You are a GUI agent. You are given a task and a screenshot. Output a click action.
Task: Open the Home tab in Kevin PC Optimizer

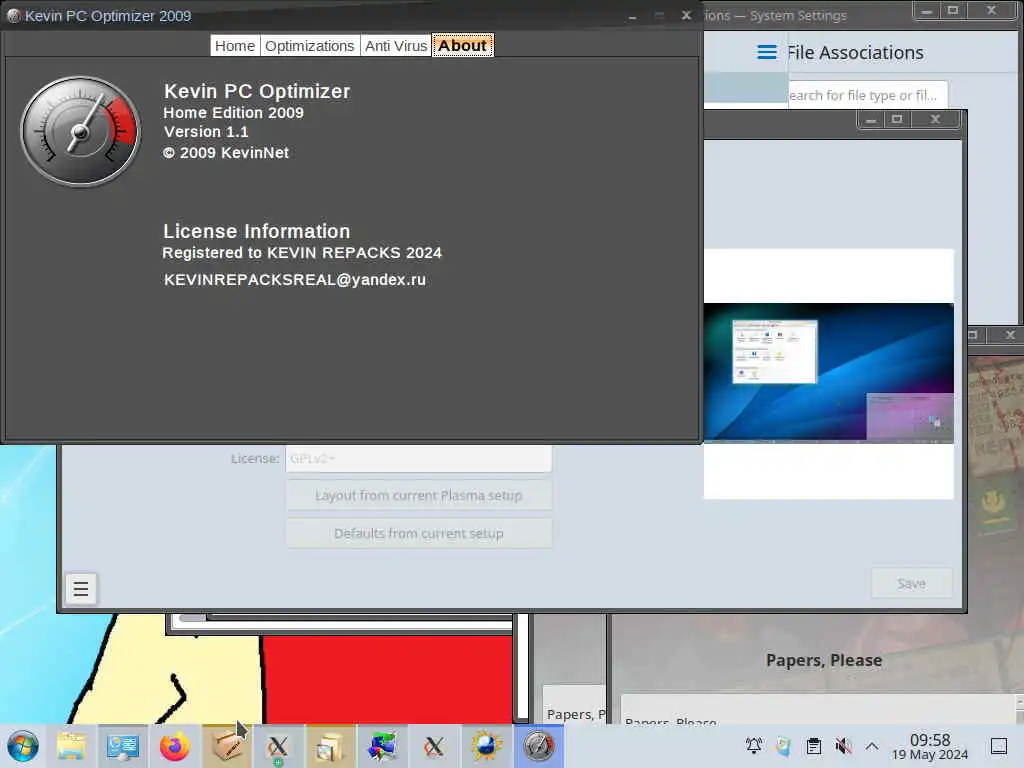click(235, 46)
